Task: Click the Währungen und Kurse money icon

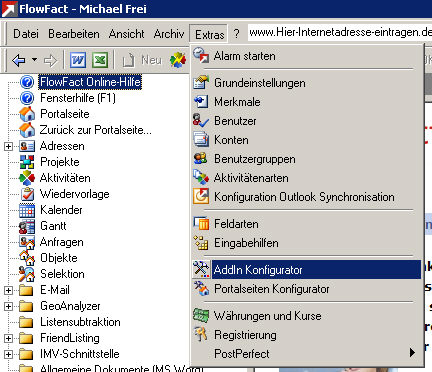Action: coord(201,315)
